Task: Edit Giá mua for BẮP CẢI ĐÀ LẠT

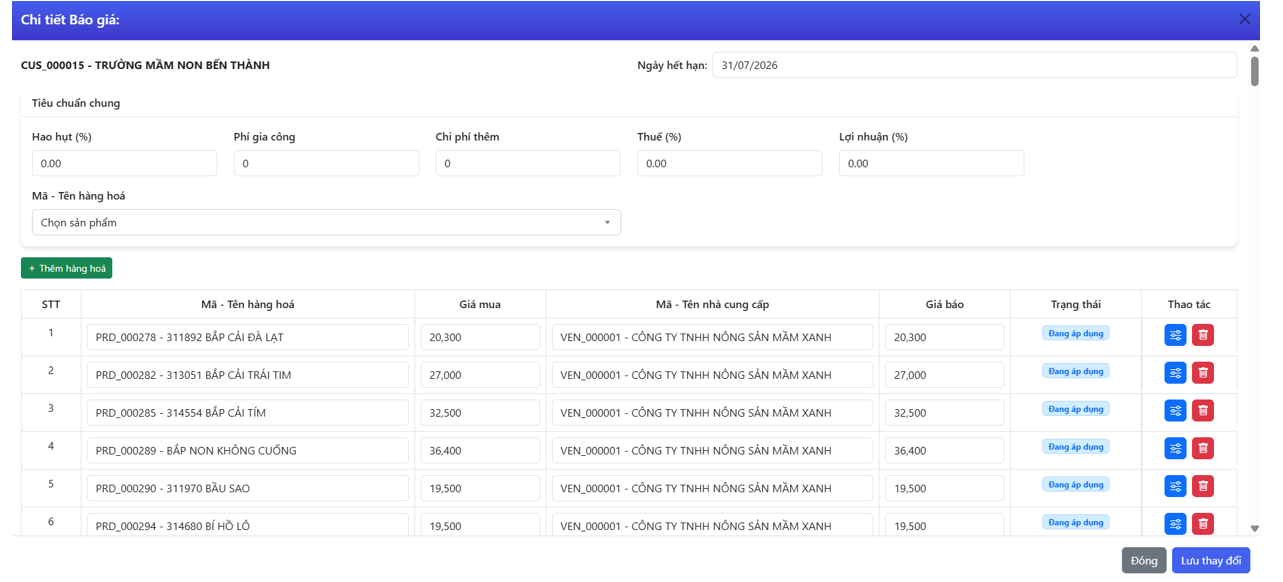Action: [x=480, y=337]
